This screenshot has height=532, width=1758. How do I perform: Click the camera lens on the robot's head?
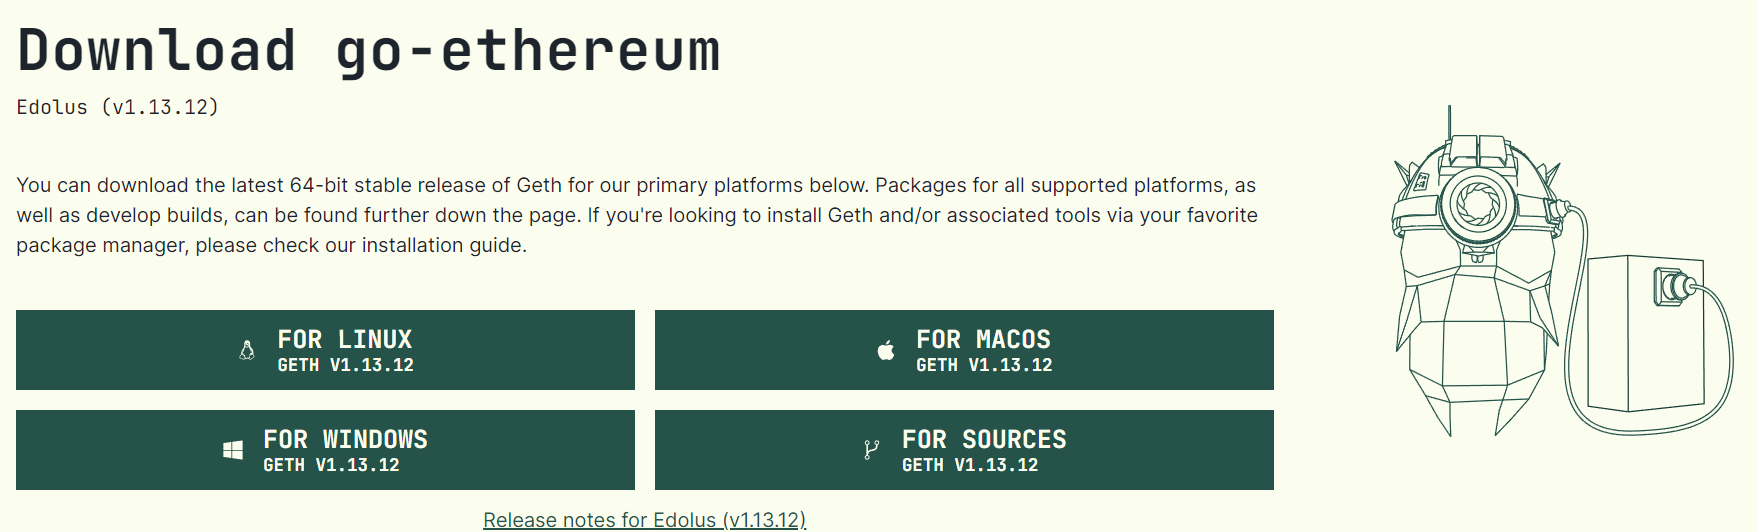(x=1474, y=203)
